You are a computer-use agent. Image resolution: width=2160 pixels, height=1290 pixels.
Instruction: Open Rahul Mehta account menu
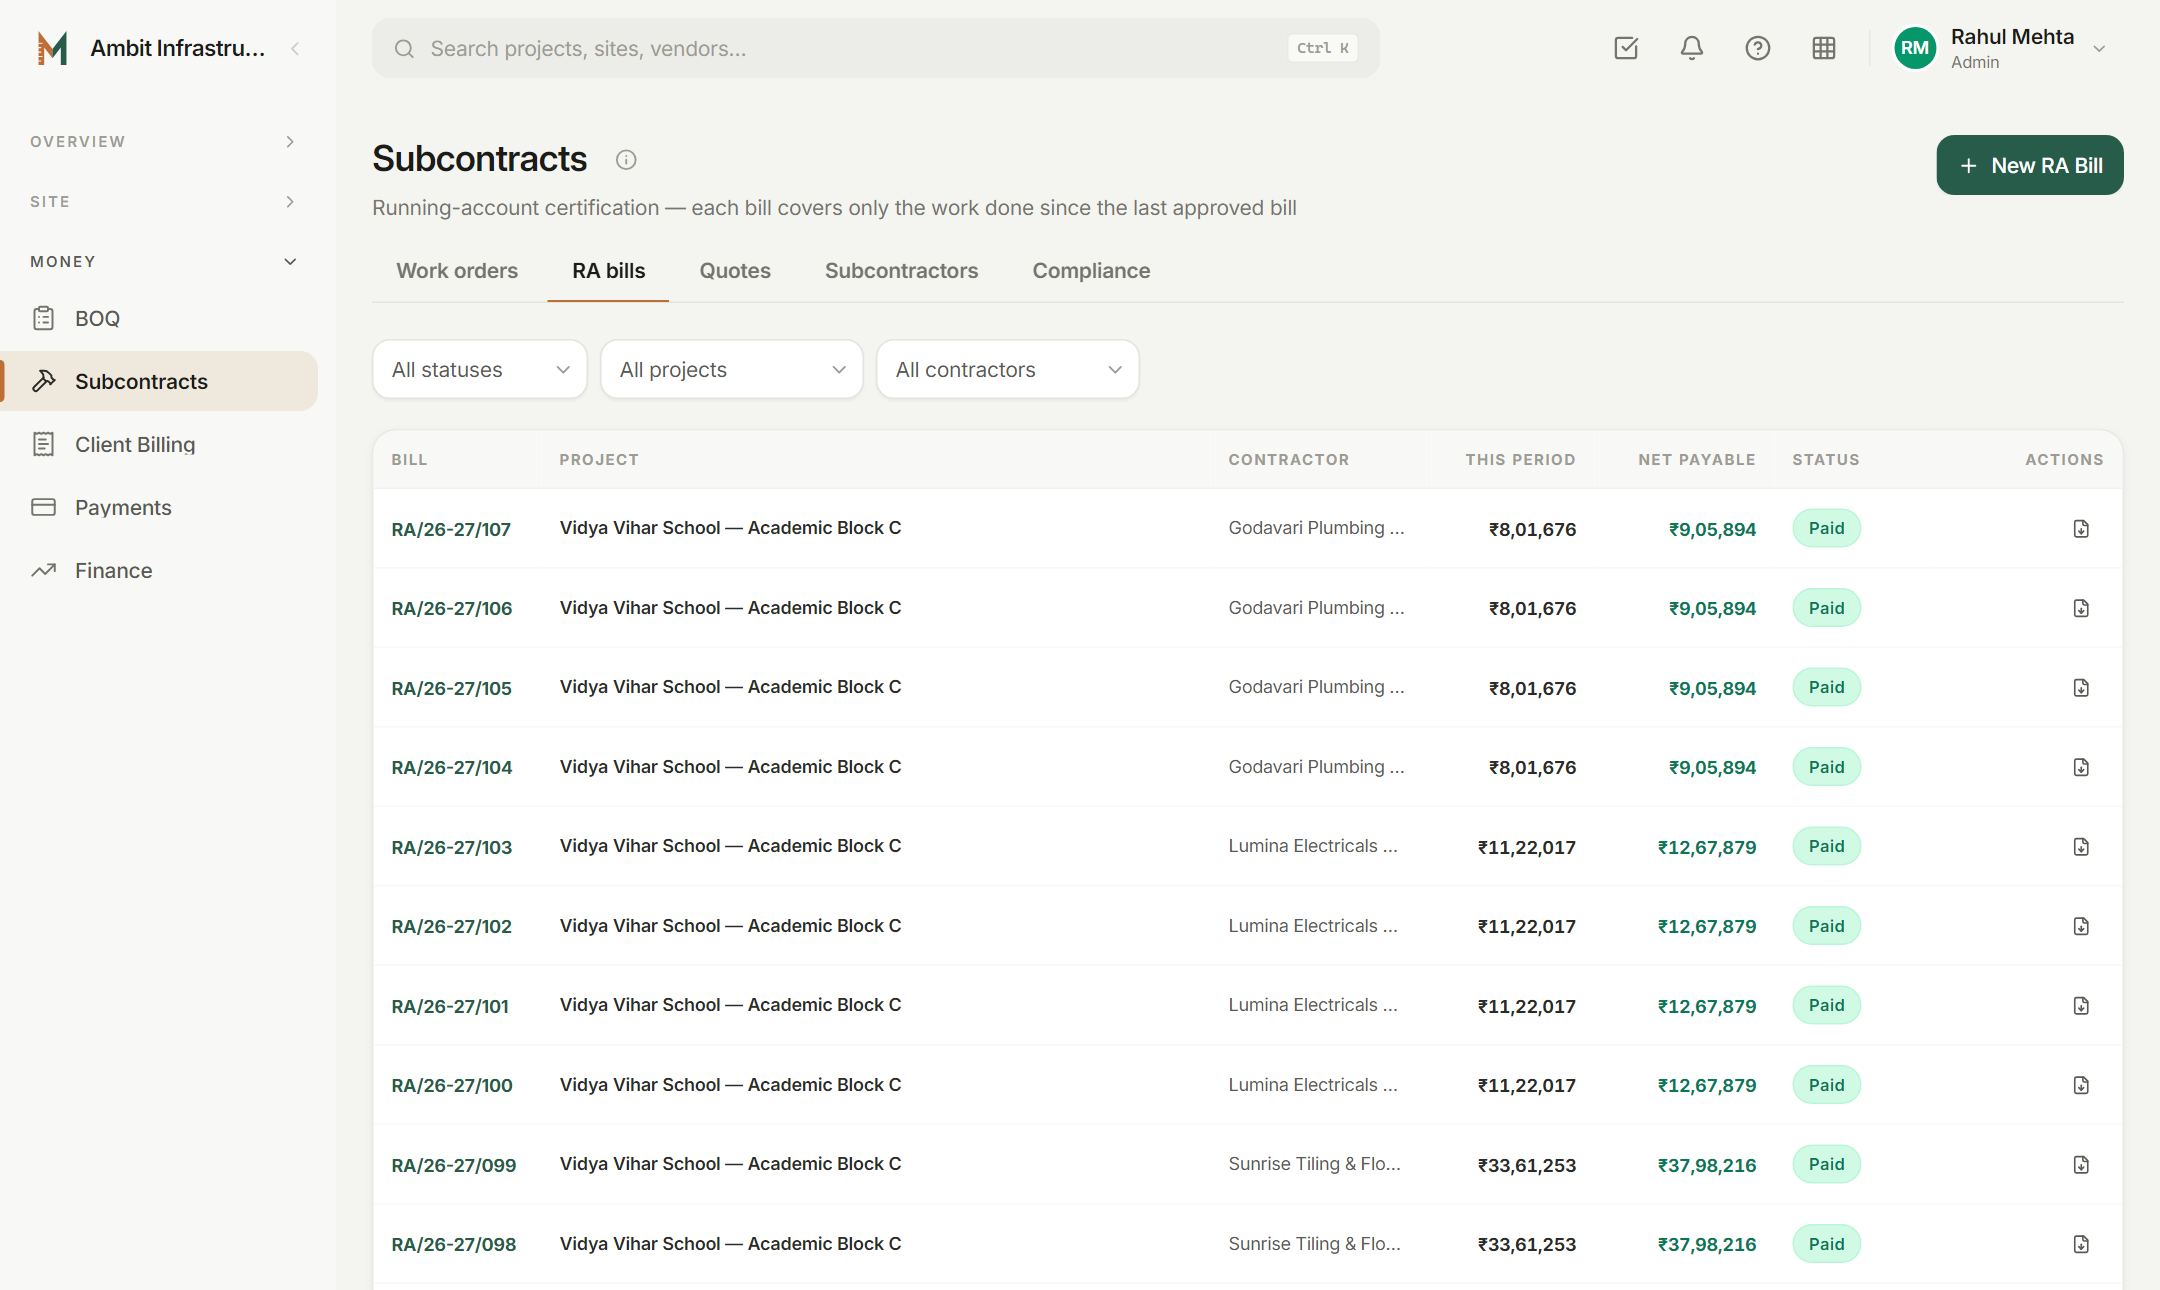2000,48
